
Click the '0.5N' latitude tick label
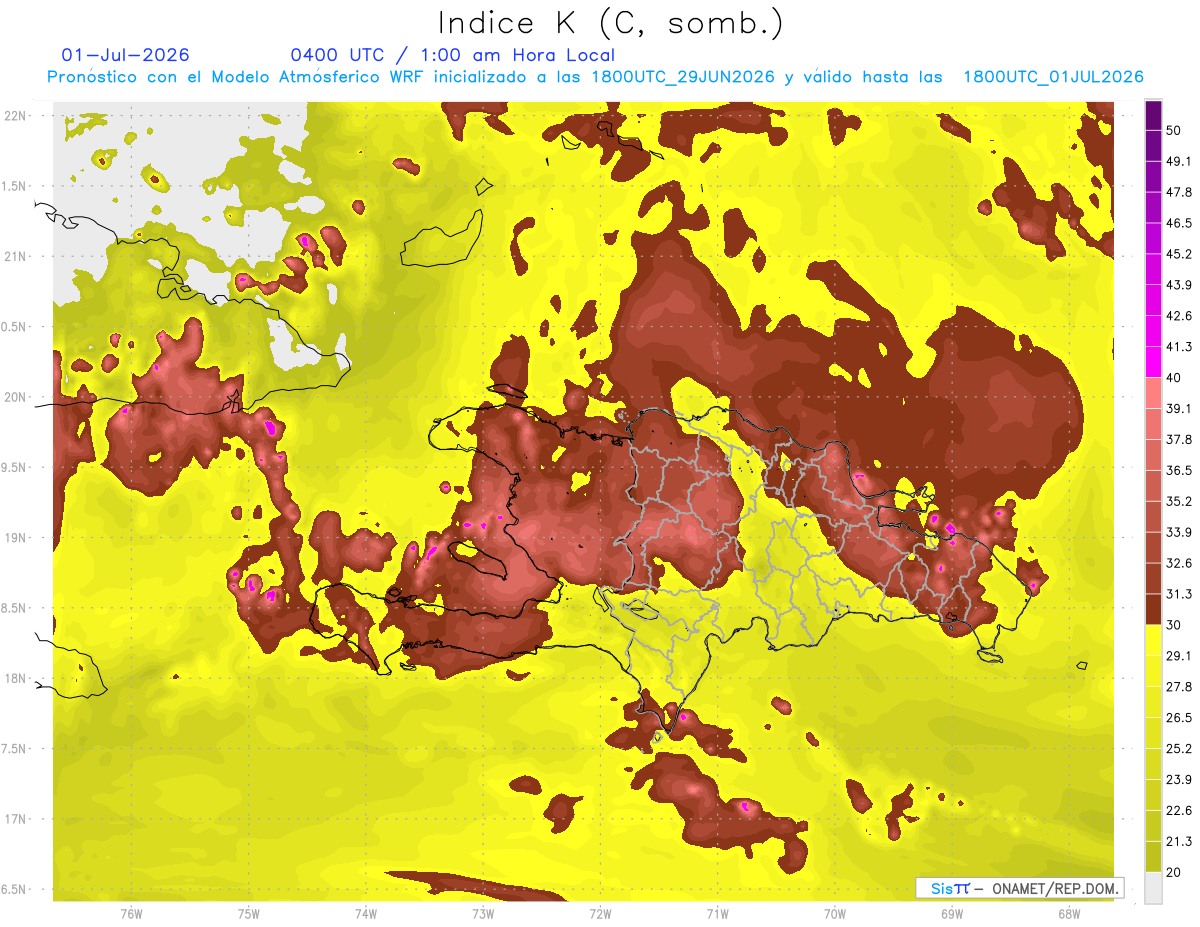point(14,327)
